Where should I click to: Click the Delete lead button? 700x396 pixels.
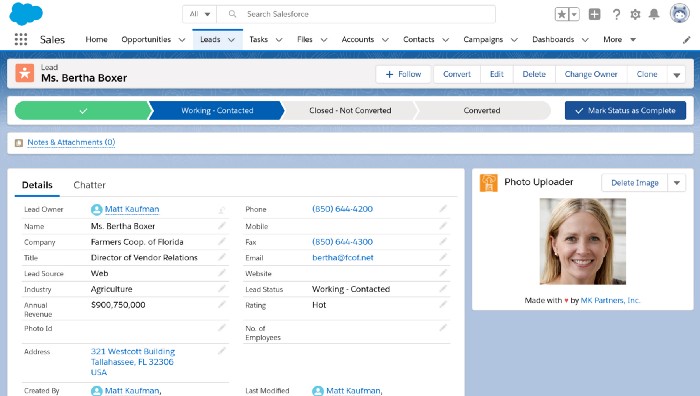(x=534, y=75)
